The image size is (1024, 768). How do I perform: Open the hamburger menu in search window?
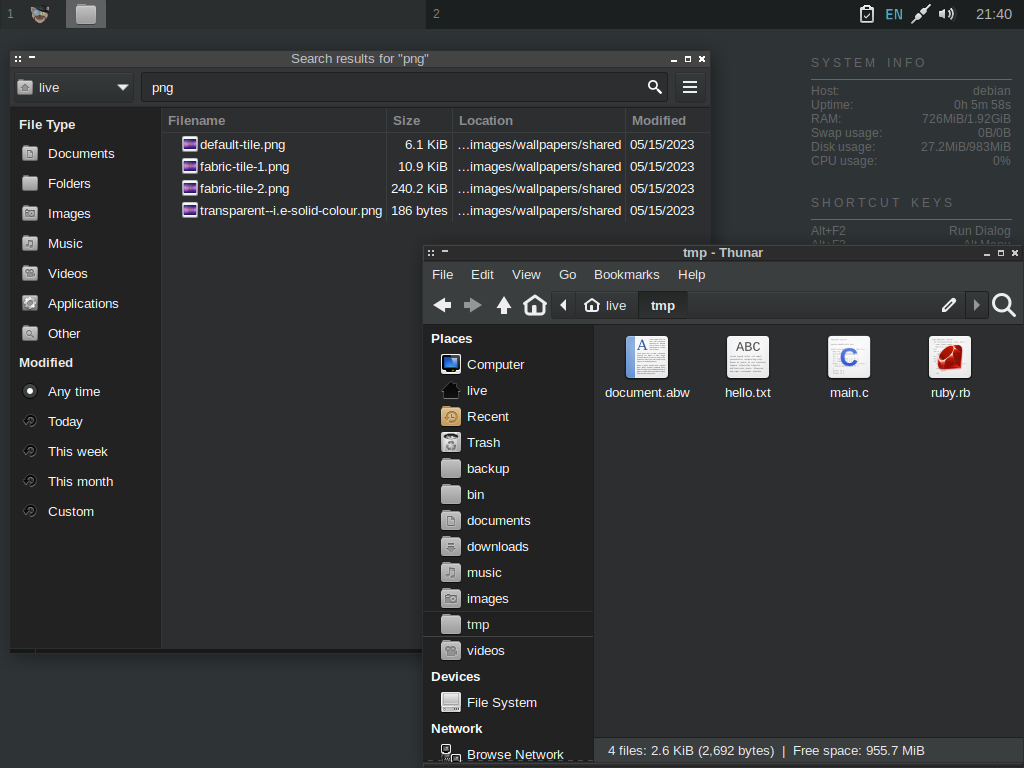(x=689, y=87)
